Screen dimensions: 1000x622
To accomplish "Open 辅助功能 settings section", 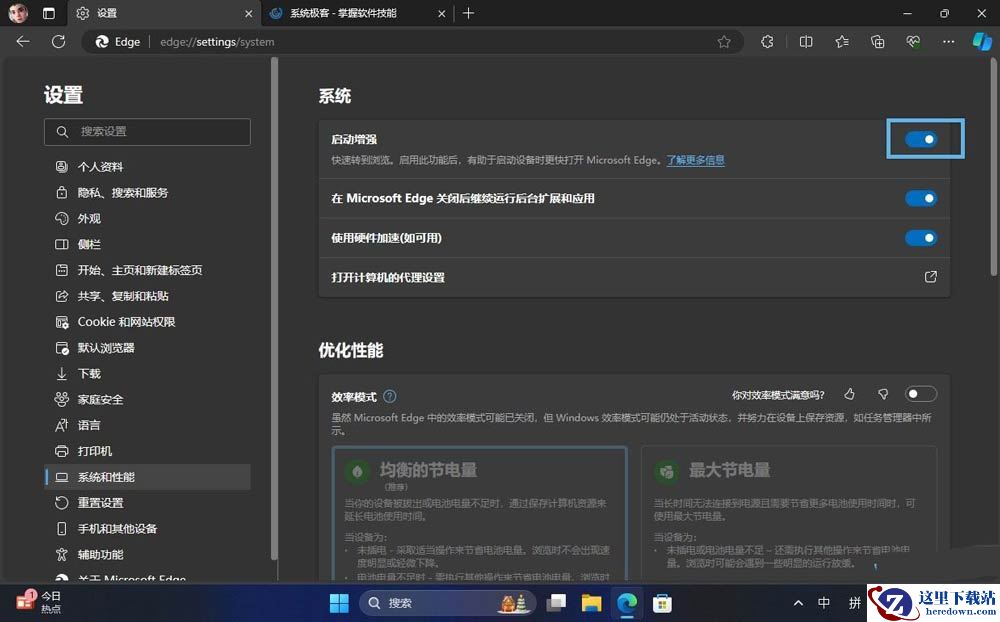I will coord(147,554).
